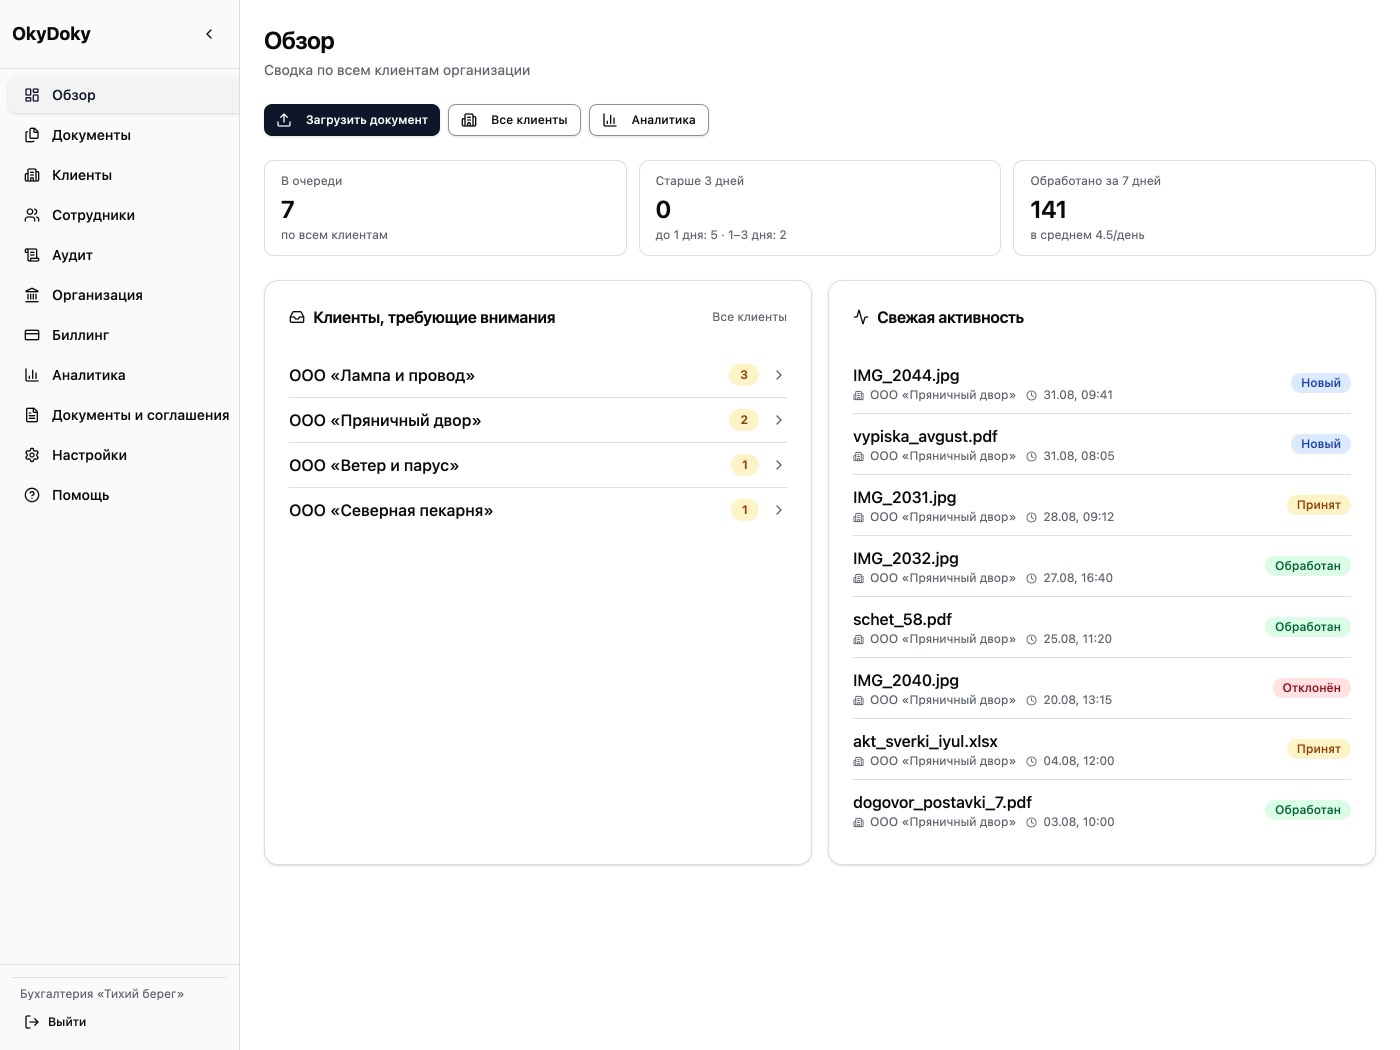Select the schet_58.pdf activity entry
The image size is (1400, 1050).
pyautogui.click(x=1102, y=627)
